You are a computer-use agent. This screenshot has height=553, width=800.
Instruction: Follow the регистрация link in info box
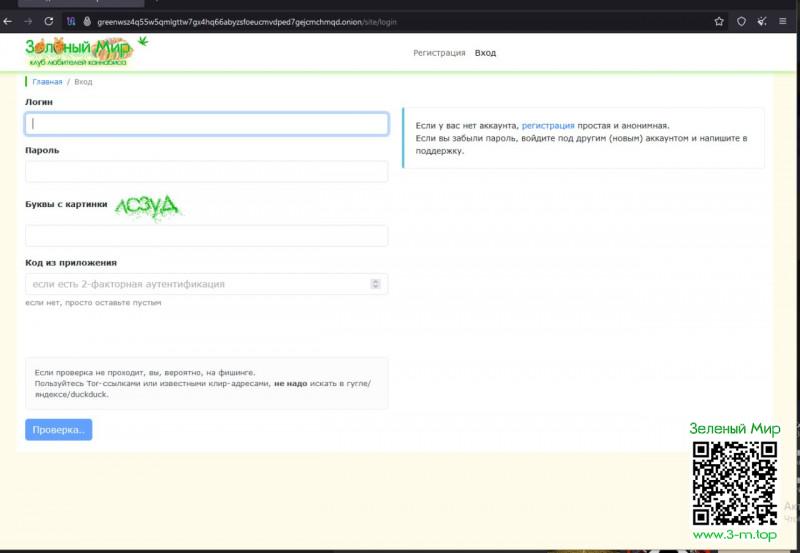[548, 126]
